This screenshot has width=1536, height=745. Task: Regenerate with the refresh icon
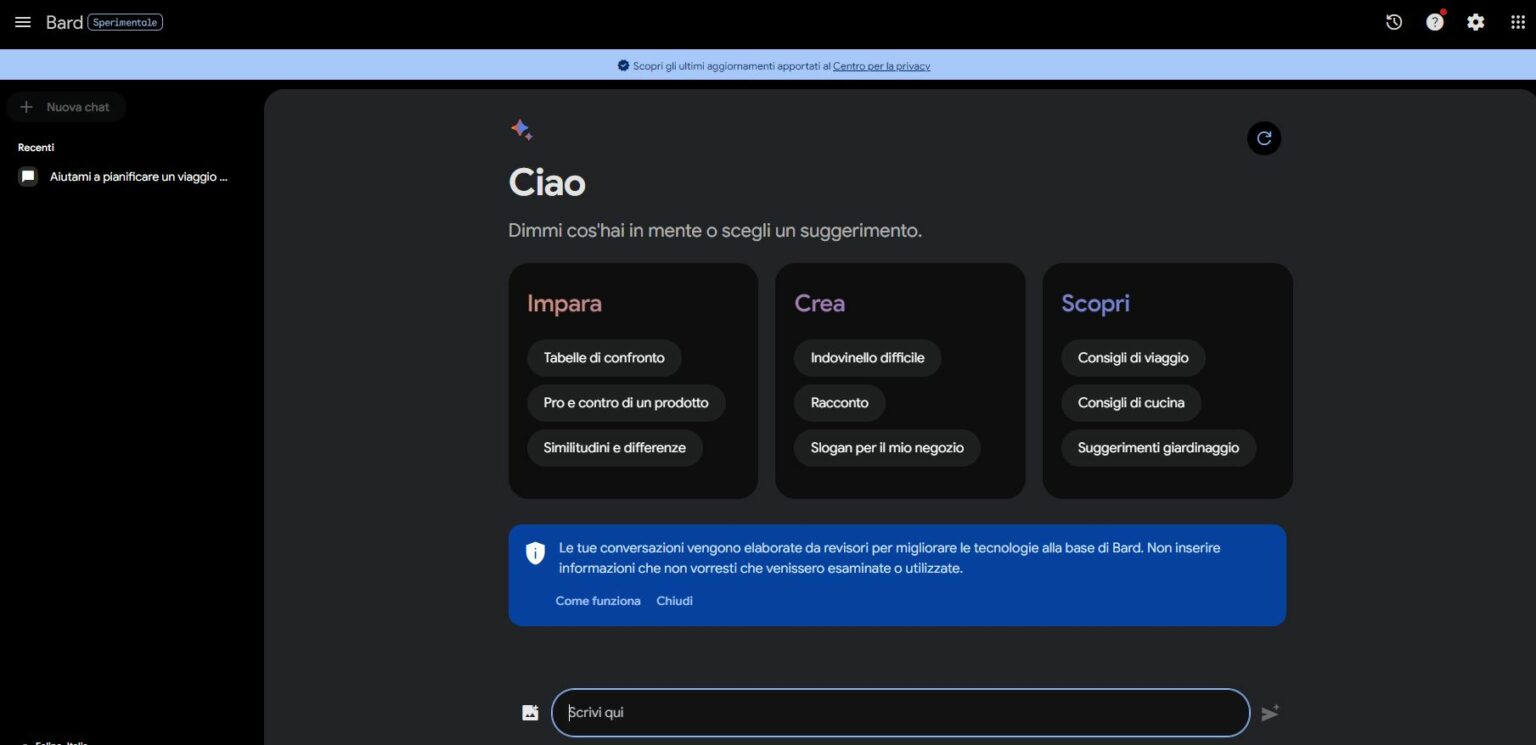(1263, 138)
